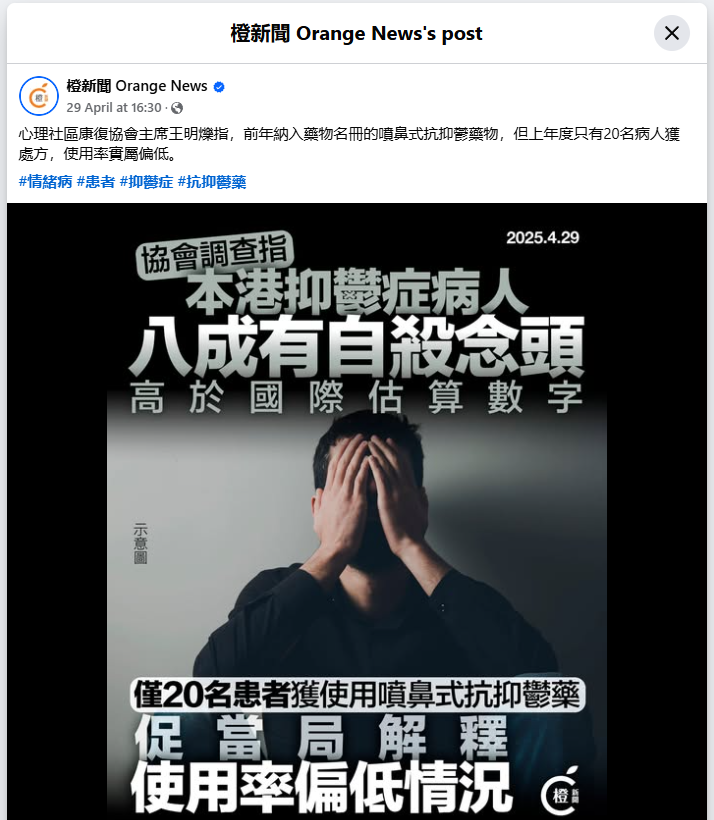Click the dialog title Orange News's post
The width and height of the screenshot is (714, 820).
point(356,33)
